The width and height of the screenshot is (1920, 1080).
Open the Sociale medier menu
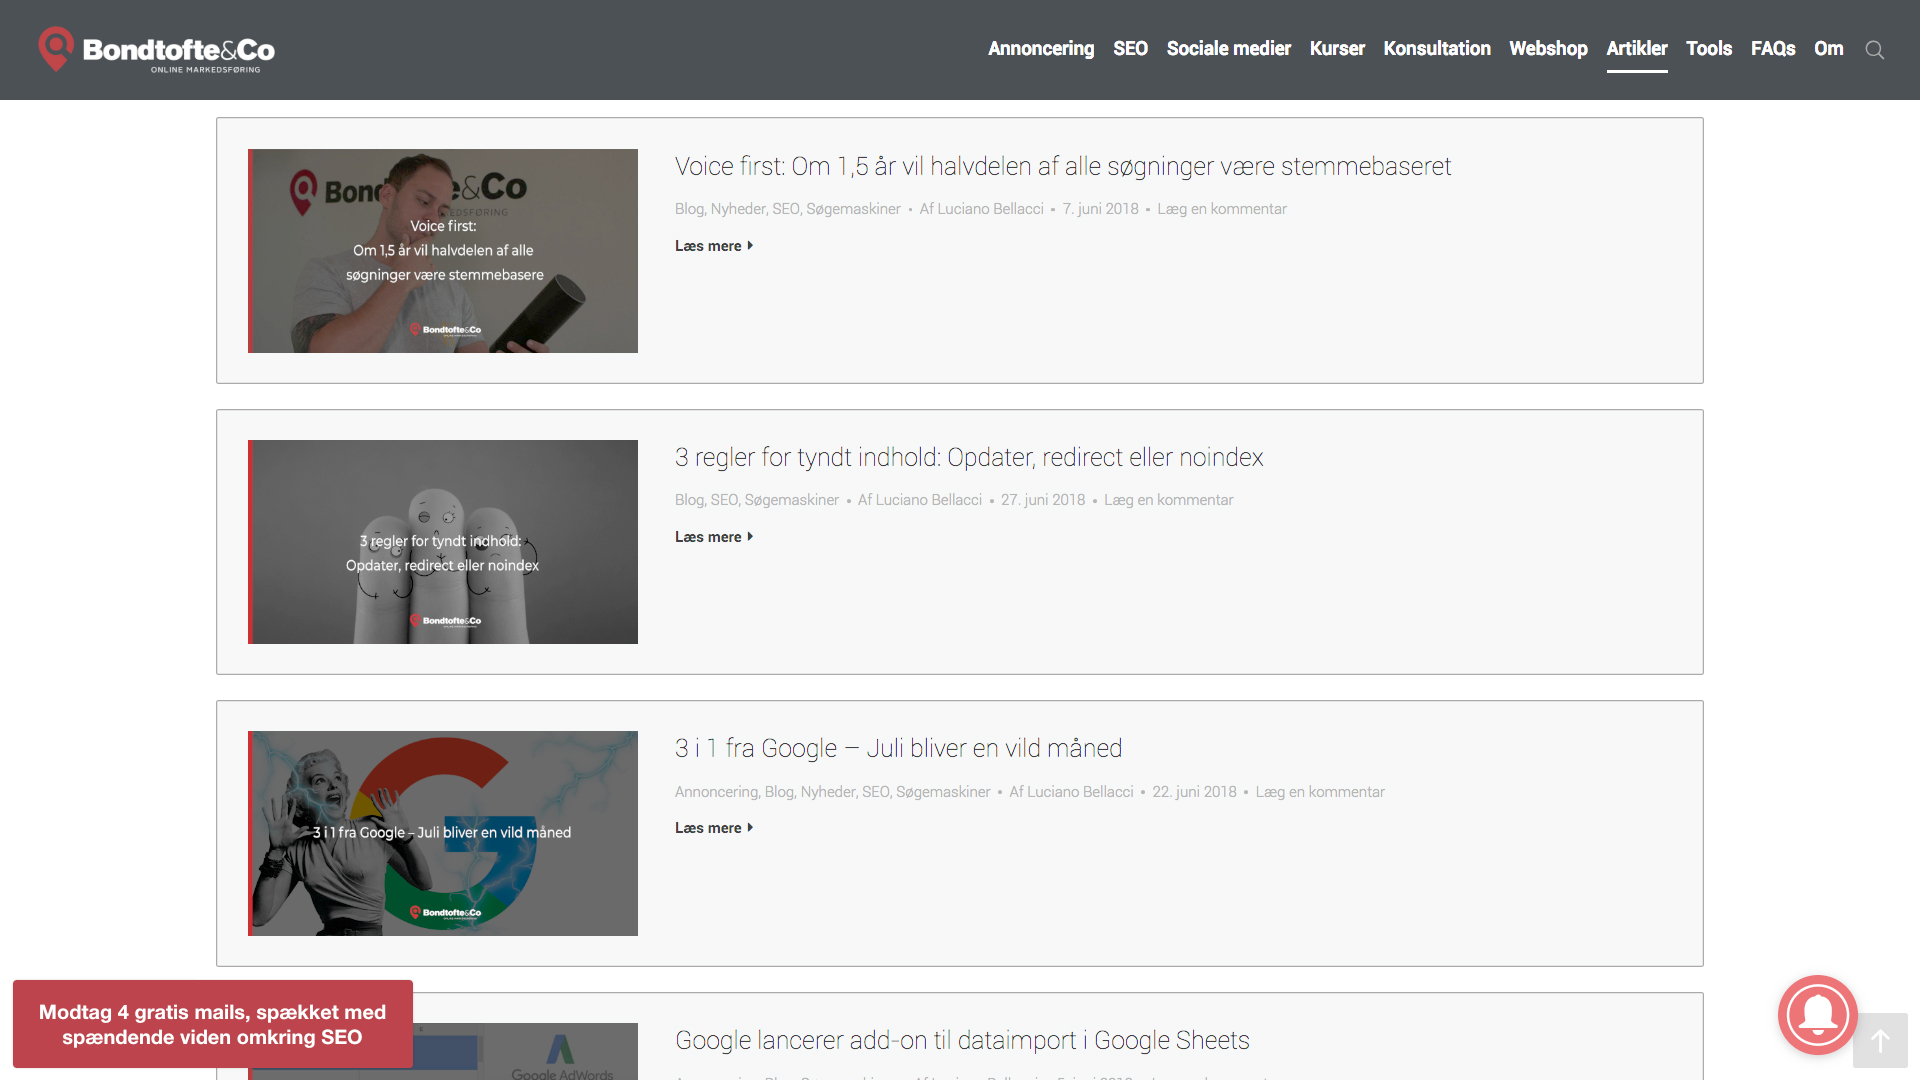click(1228, 49)
